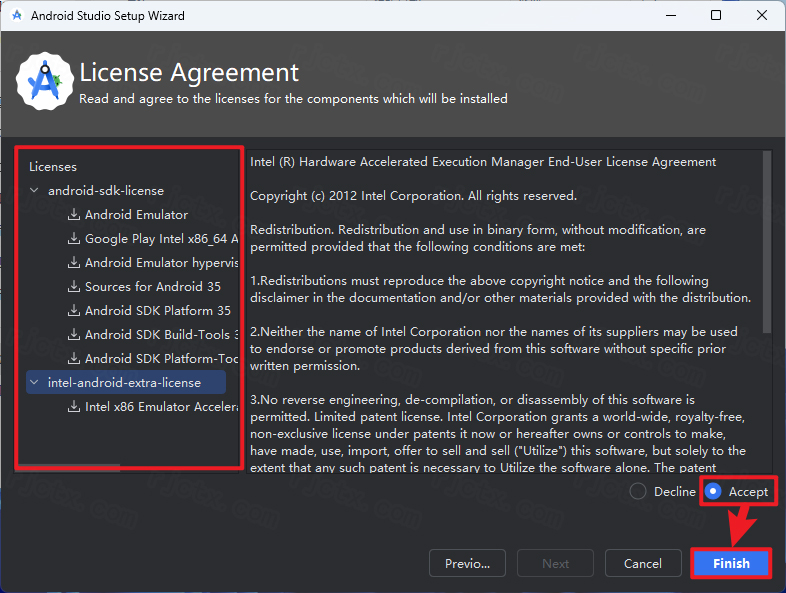Select Android Emulator hypervisor entry
Screen dimensions: 786x593
161,263
